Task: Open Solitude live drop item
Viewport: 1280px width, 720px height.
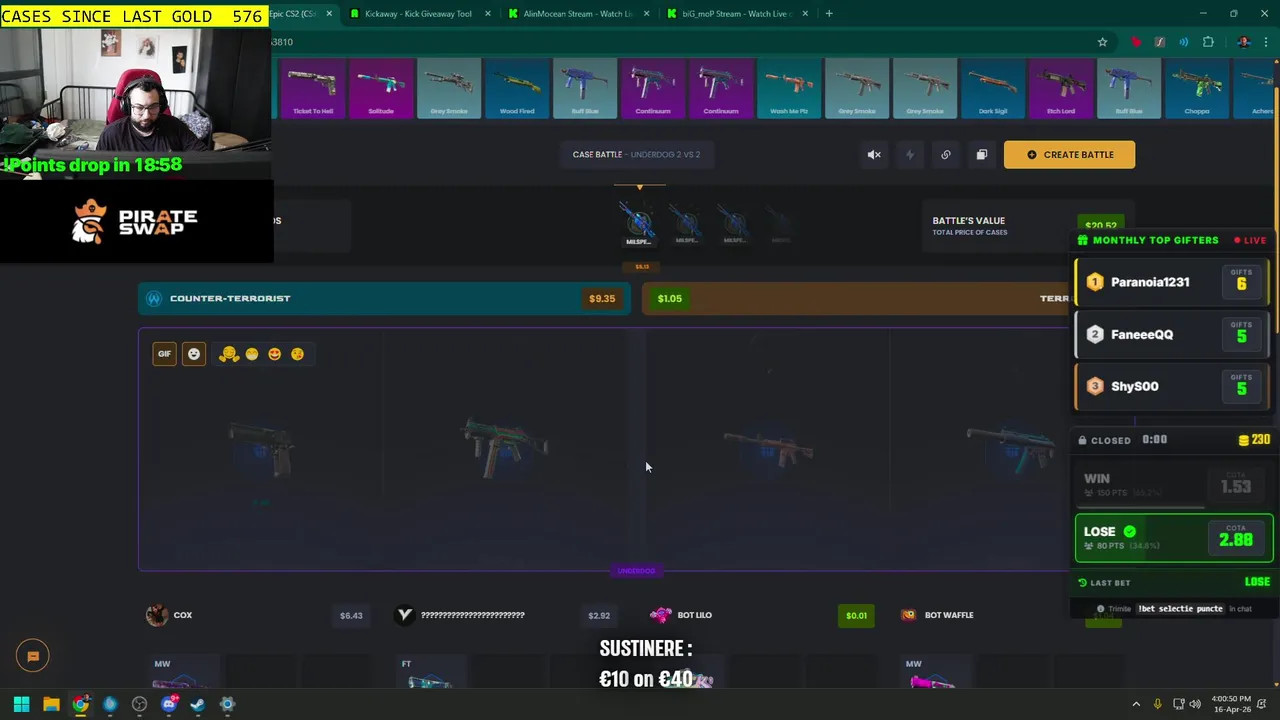Action: pyautogui.click(x=381, y=88)
